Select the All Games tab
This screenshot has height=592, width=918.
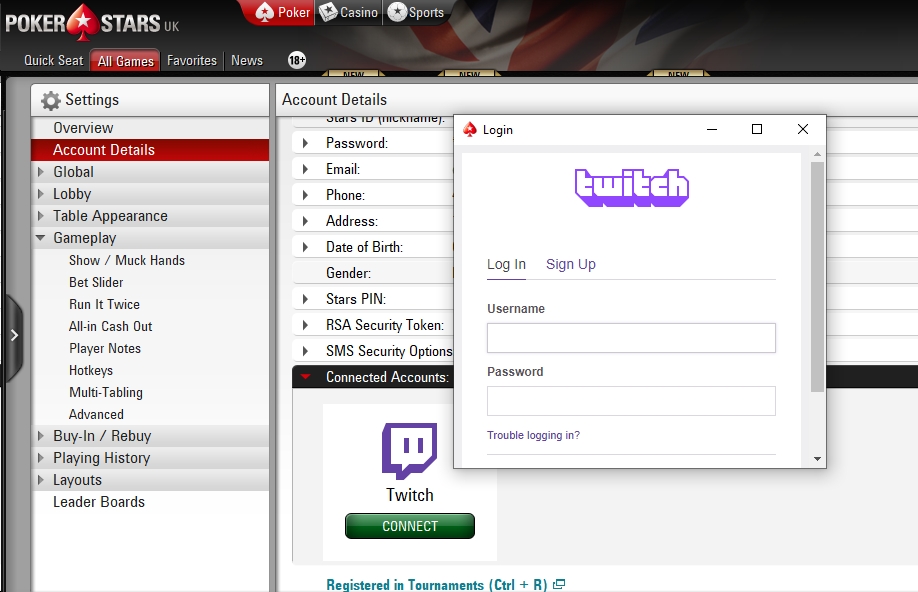125,61
